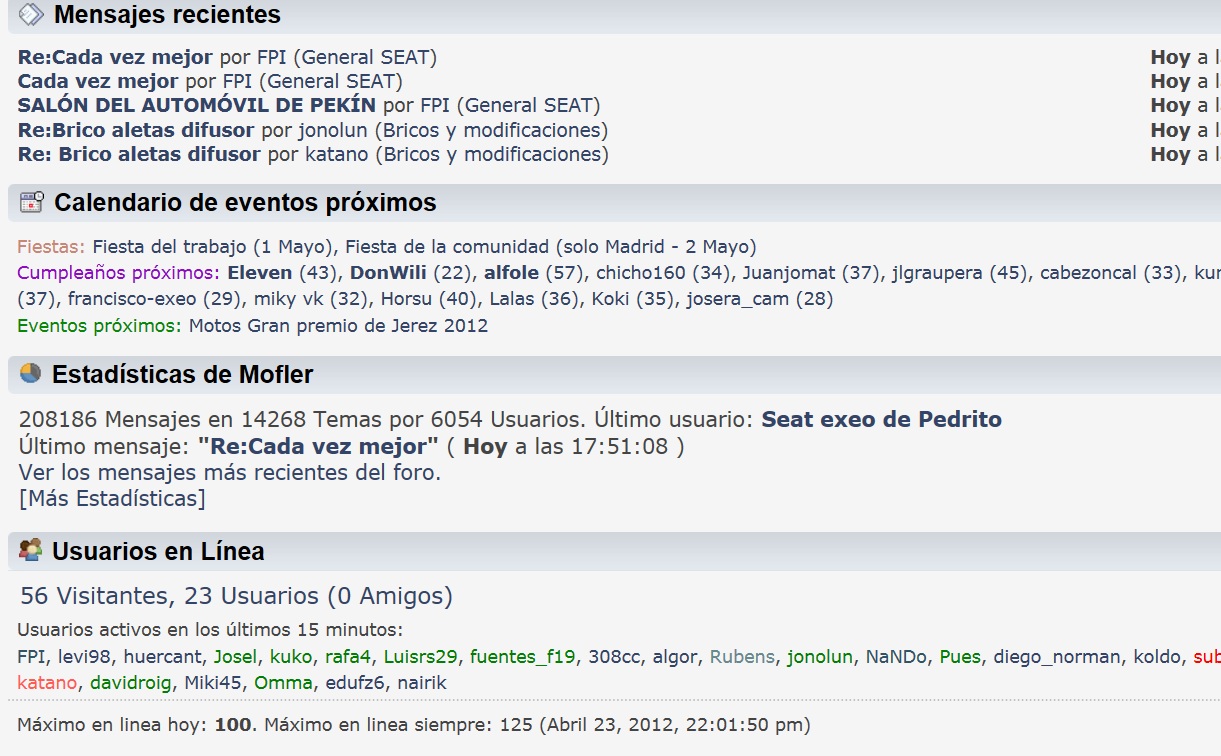The height and width of the screenshot is (756, 1221).
Task: View birthday user Eleven's profile
Action: [x=260, y=273]
